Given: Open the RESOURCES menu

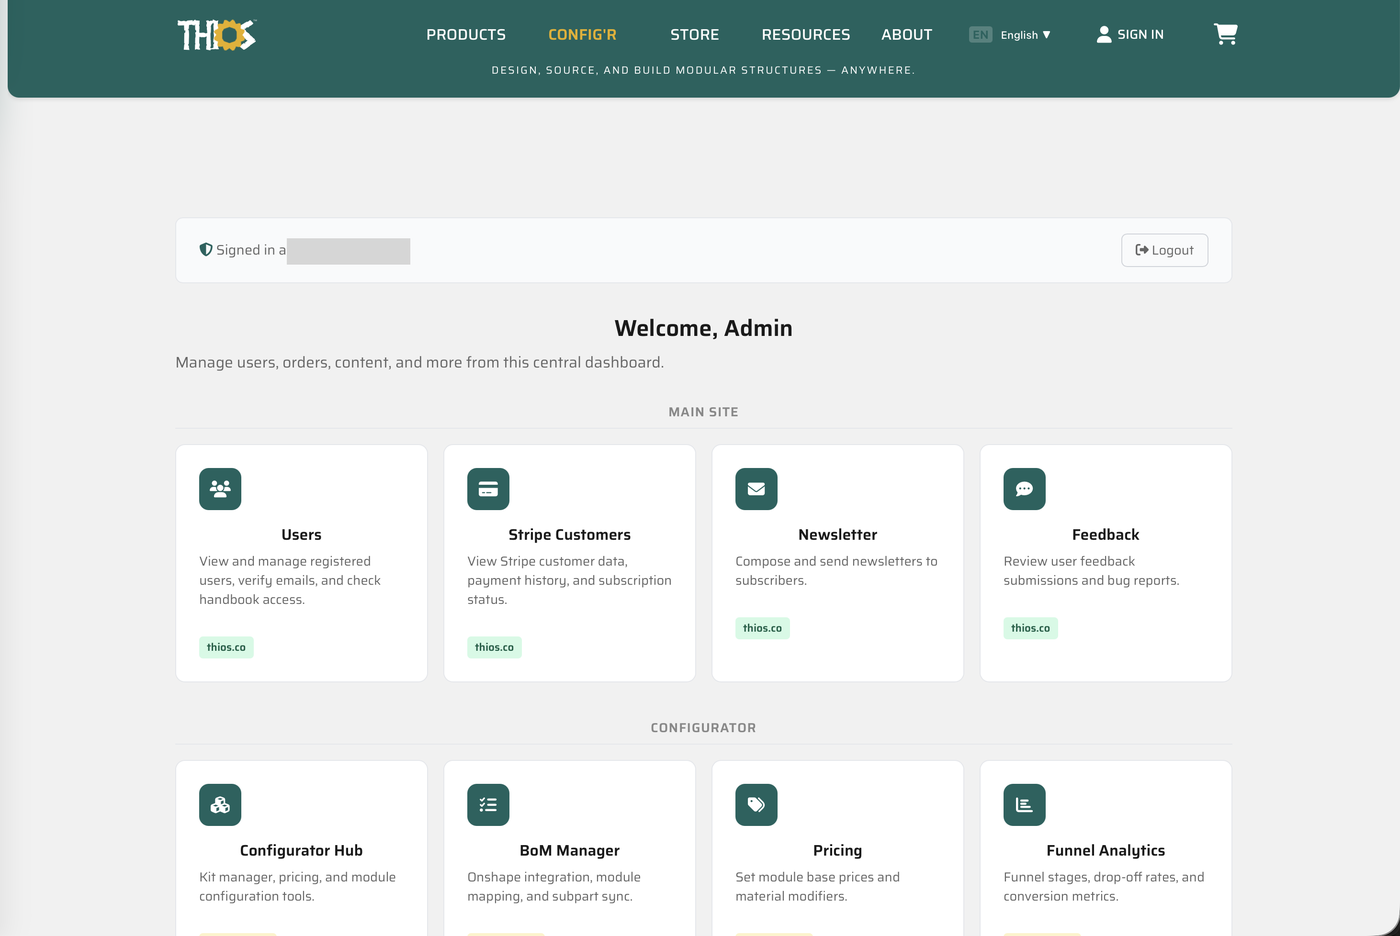Looking at the screenshot, I should 806,35.
